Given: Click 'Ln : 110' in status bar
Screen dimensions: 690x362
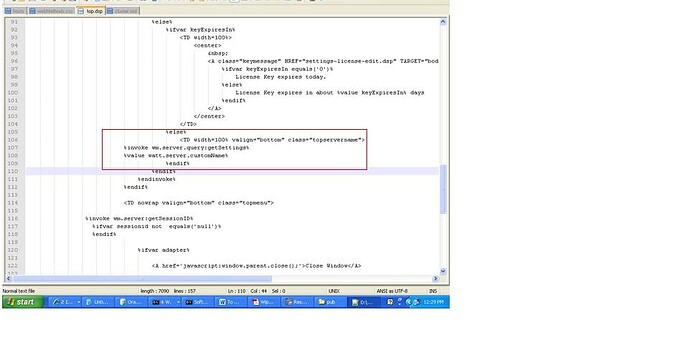Looking at the screenshot, I should point(236,291).
